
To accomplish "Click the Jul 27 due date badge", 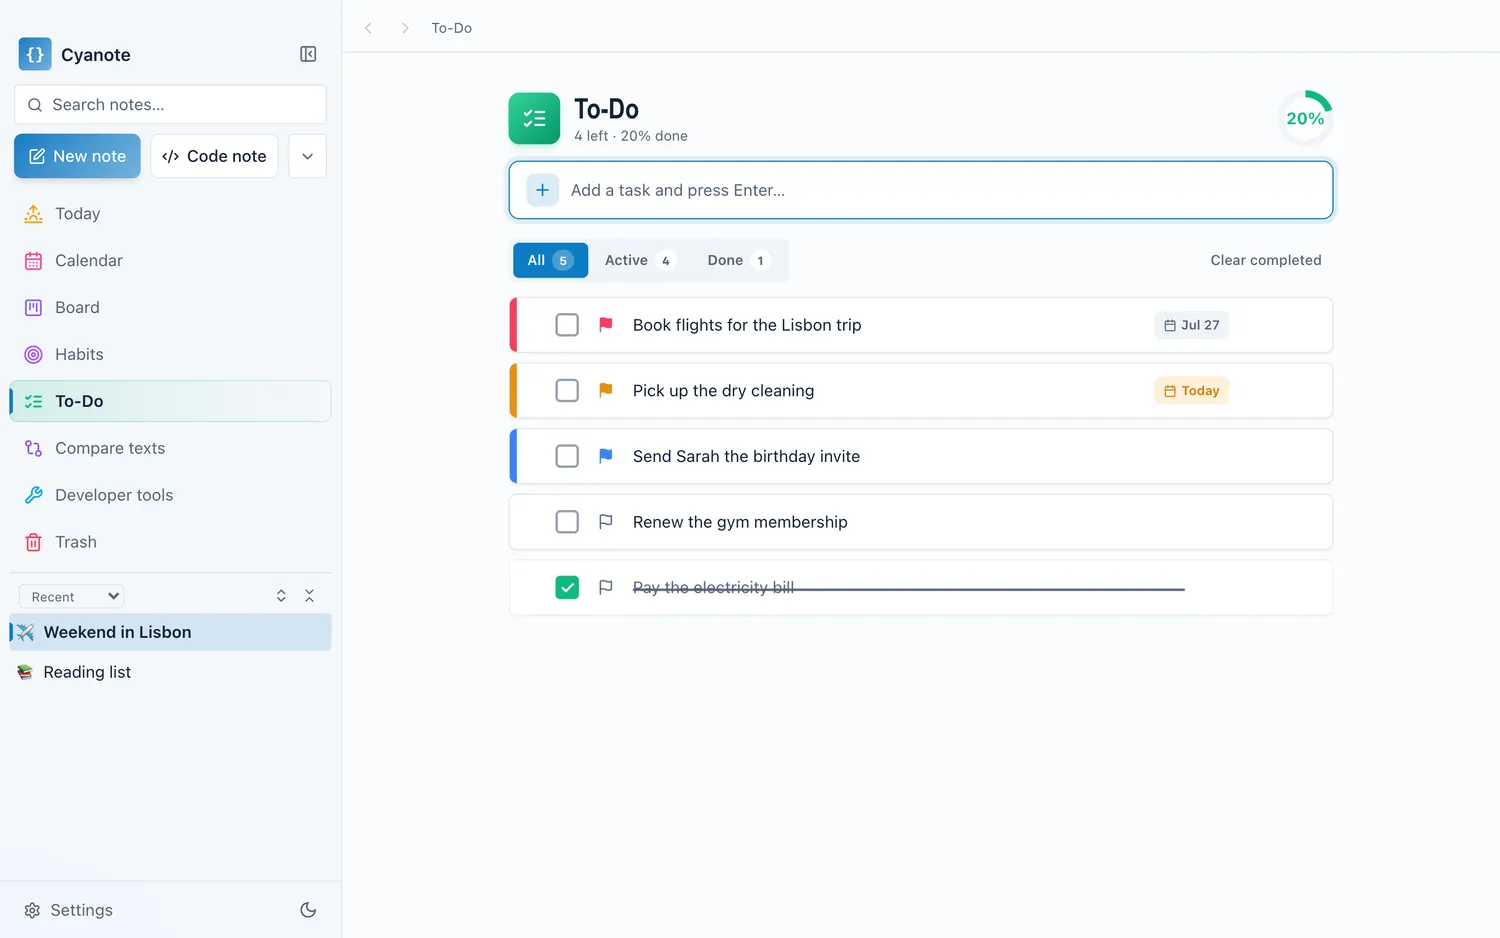I will (1191, 325).
